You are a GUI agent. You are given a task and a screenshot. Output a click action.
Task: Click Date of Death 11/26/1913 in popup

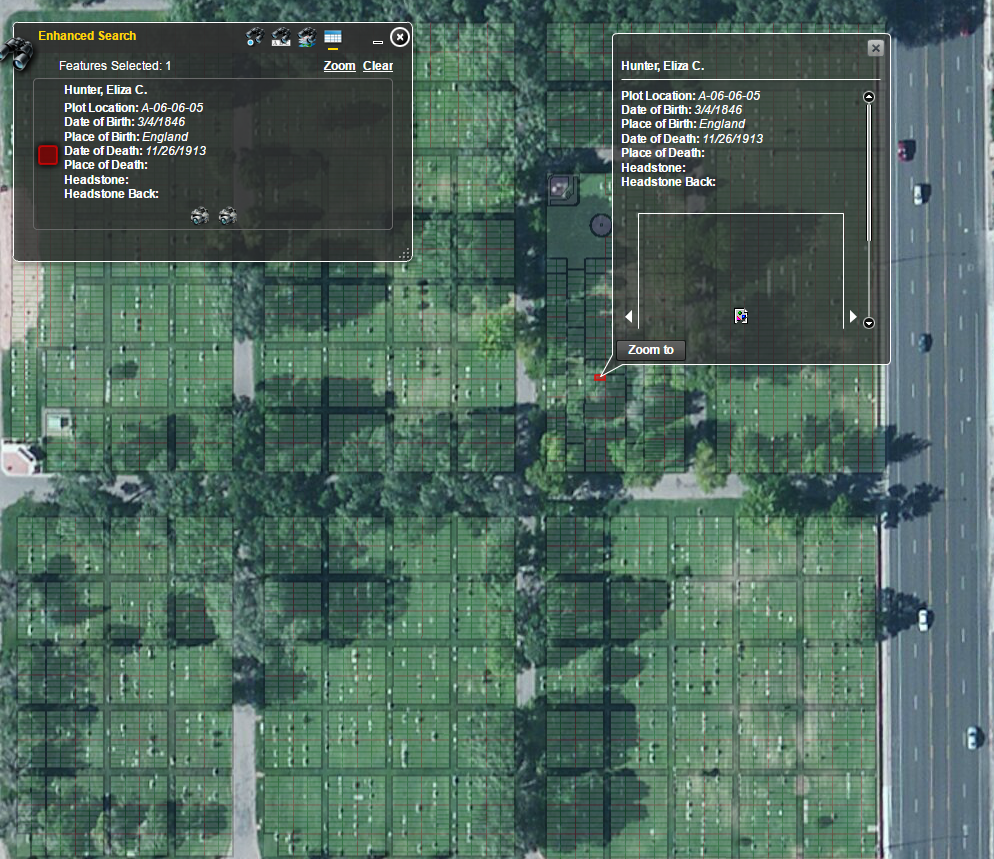[692, 139]
